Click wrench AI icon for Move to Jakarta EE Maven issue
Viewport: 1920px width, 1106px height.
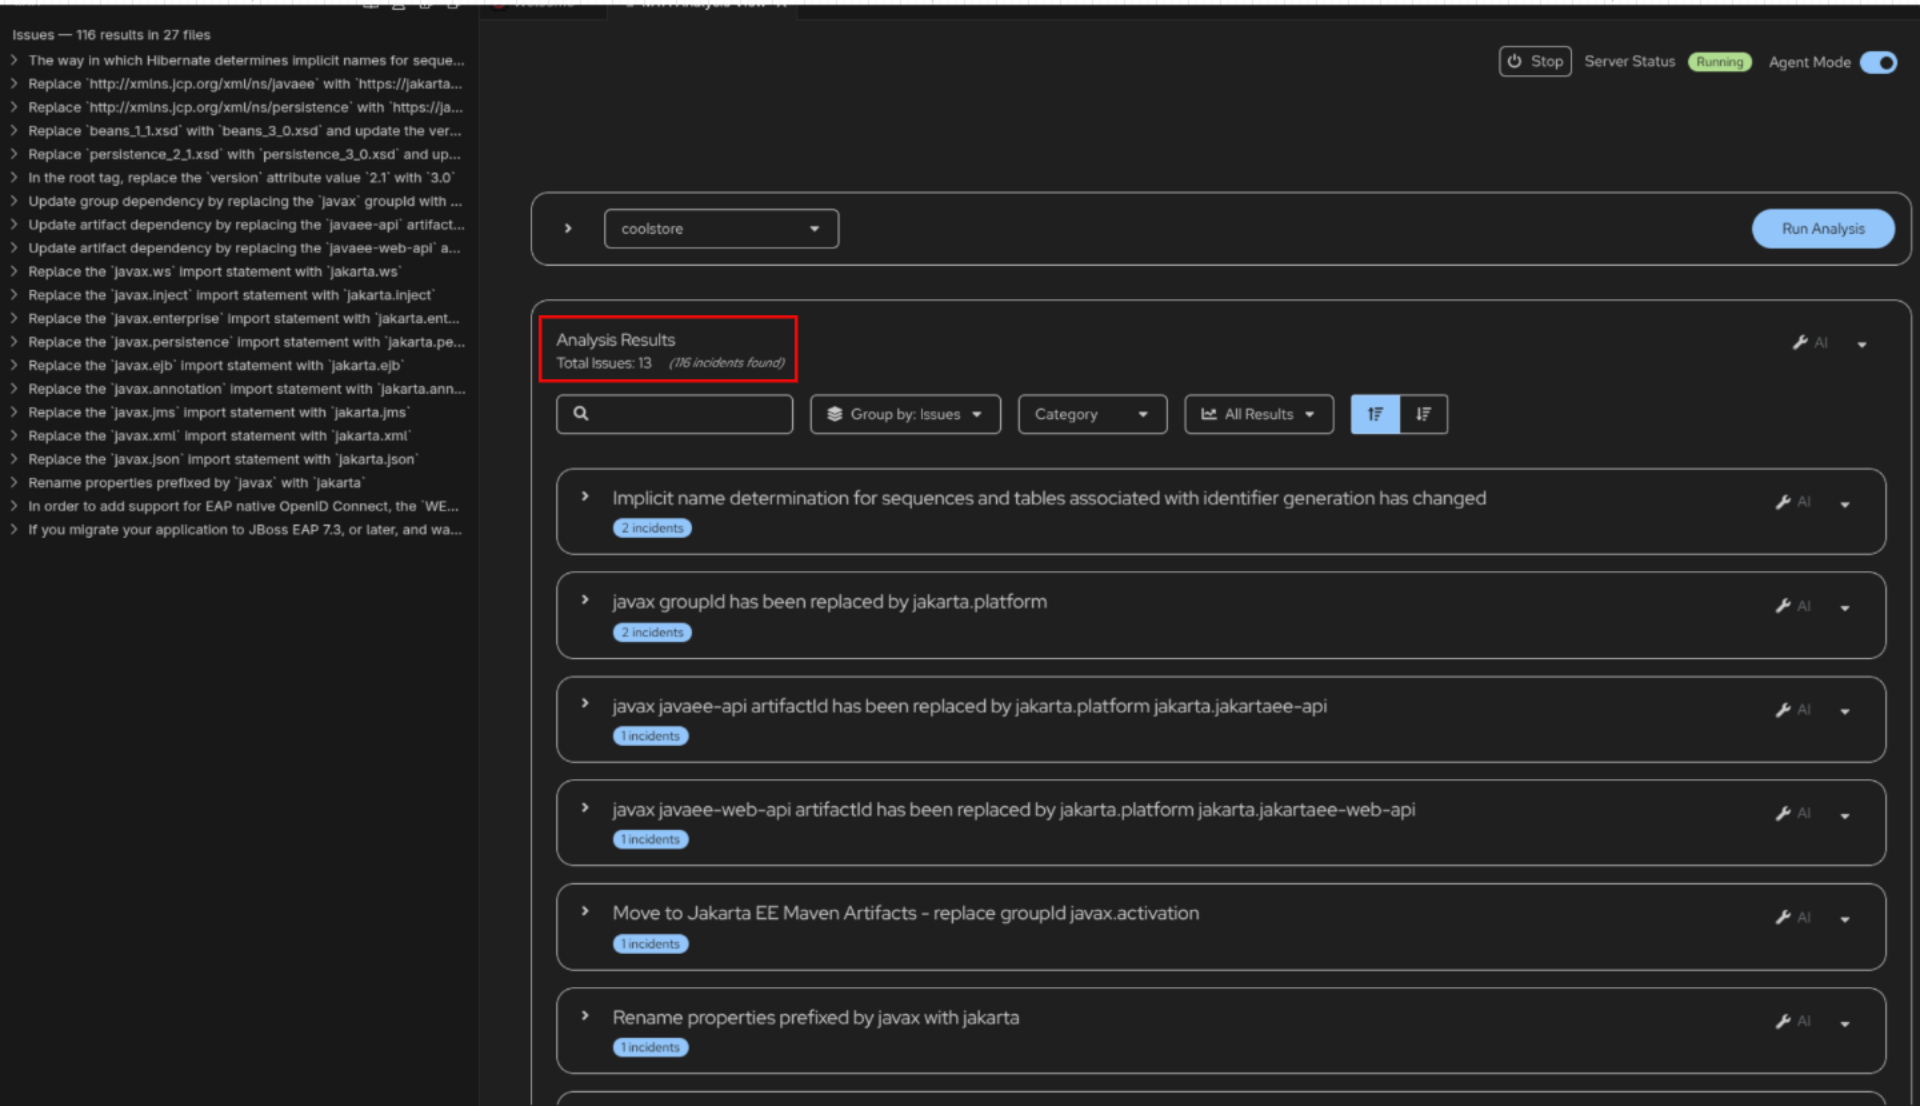1793,918
